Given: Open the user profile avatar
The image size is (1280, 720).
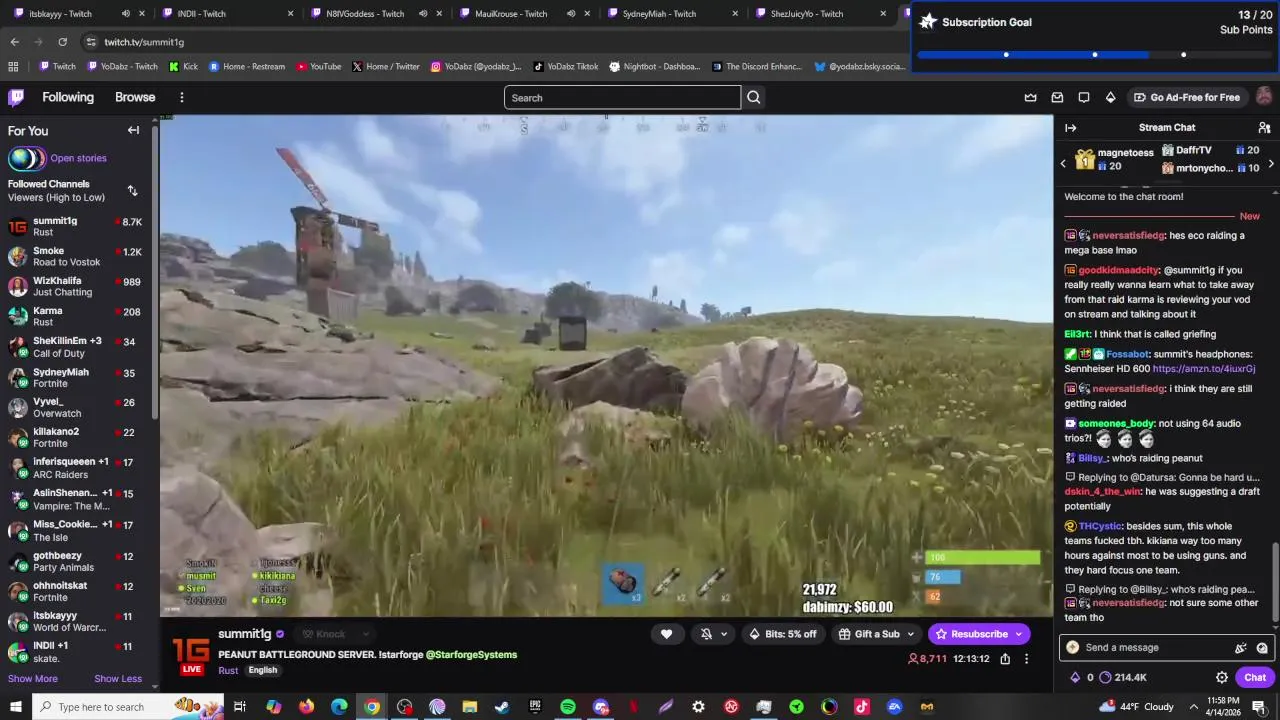Looking at the screenshot, I should 1264,96.
